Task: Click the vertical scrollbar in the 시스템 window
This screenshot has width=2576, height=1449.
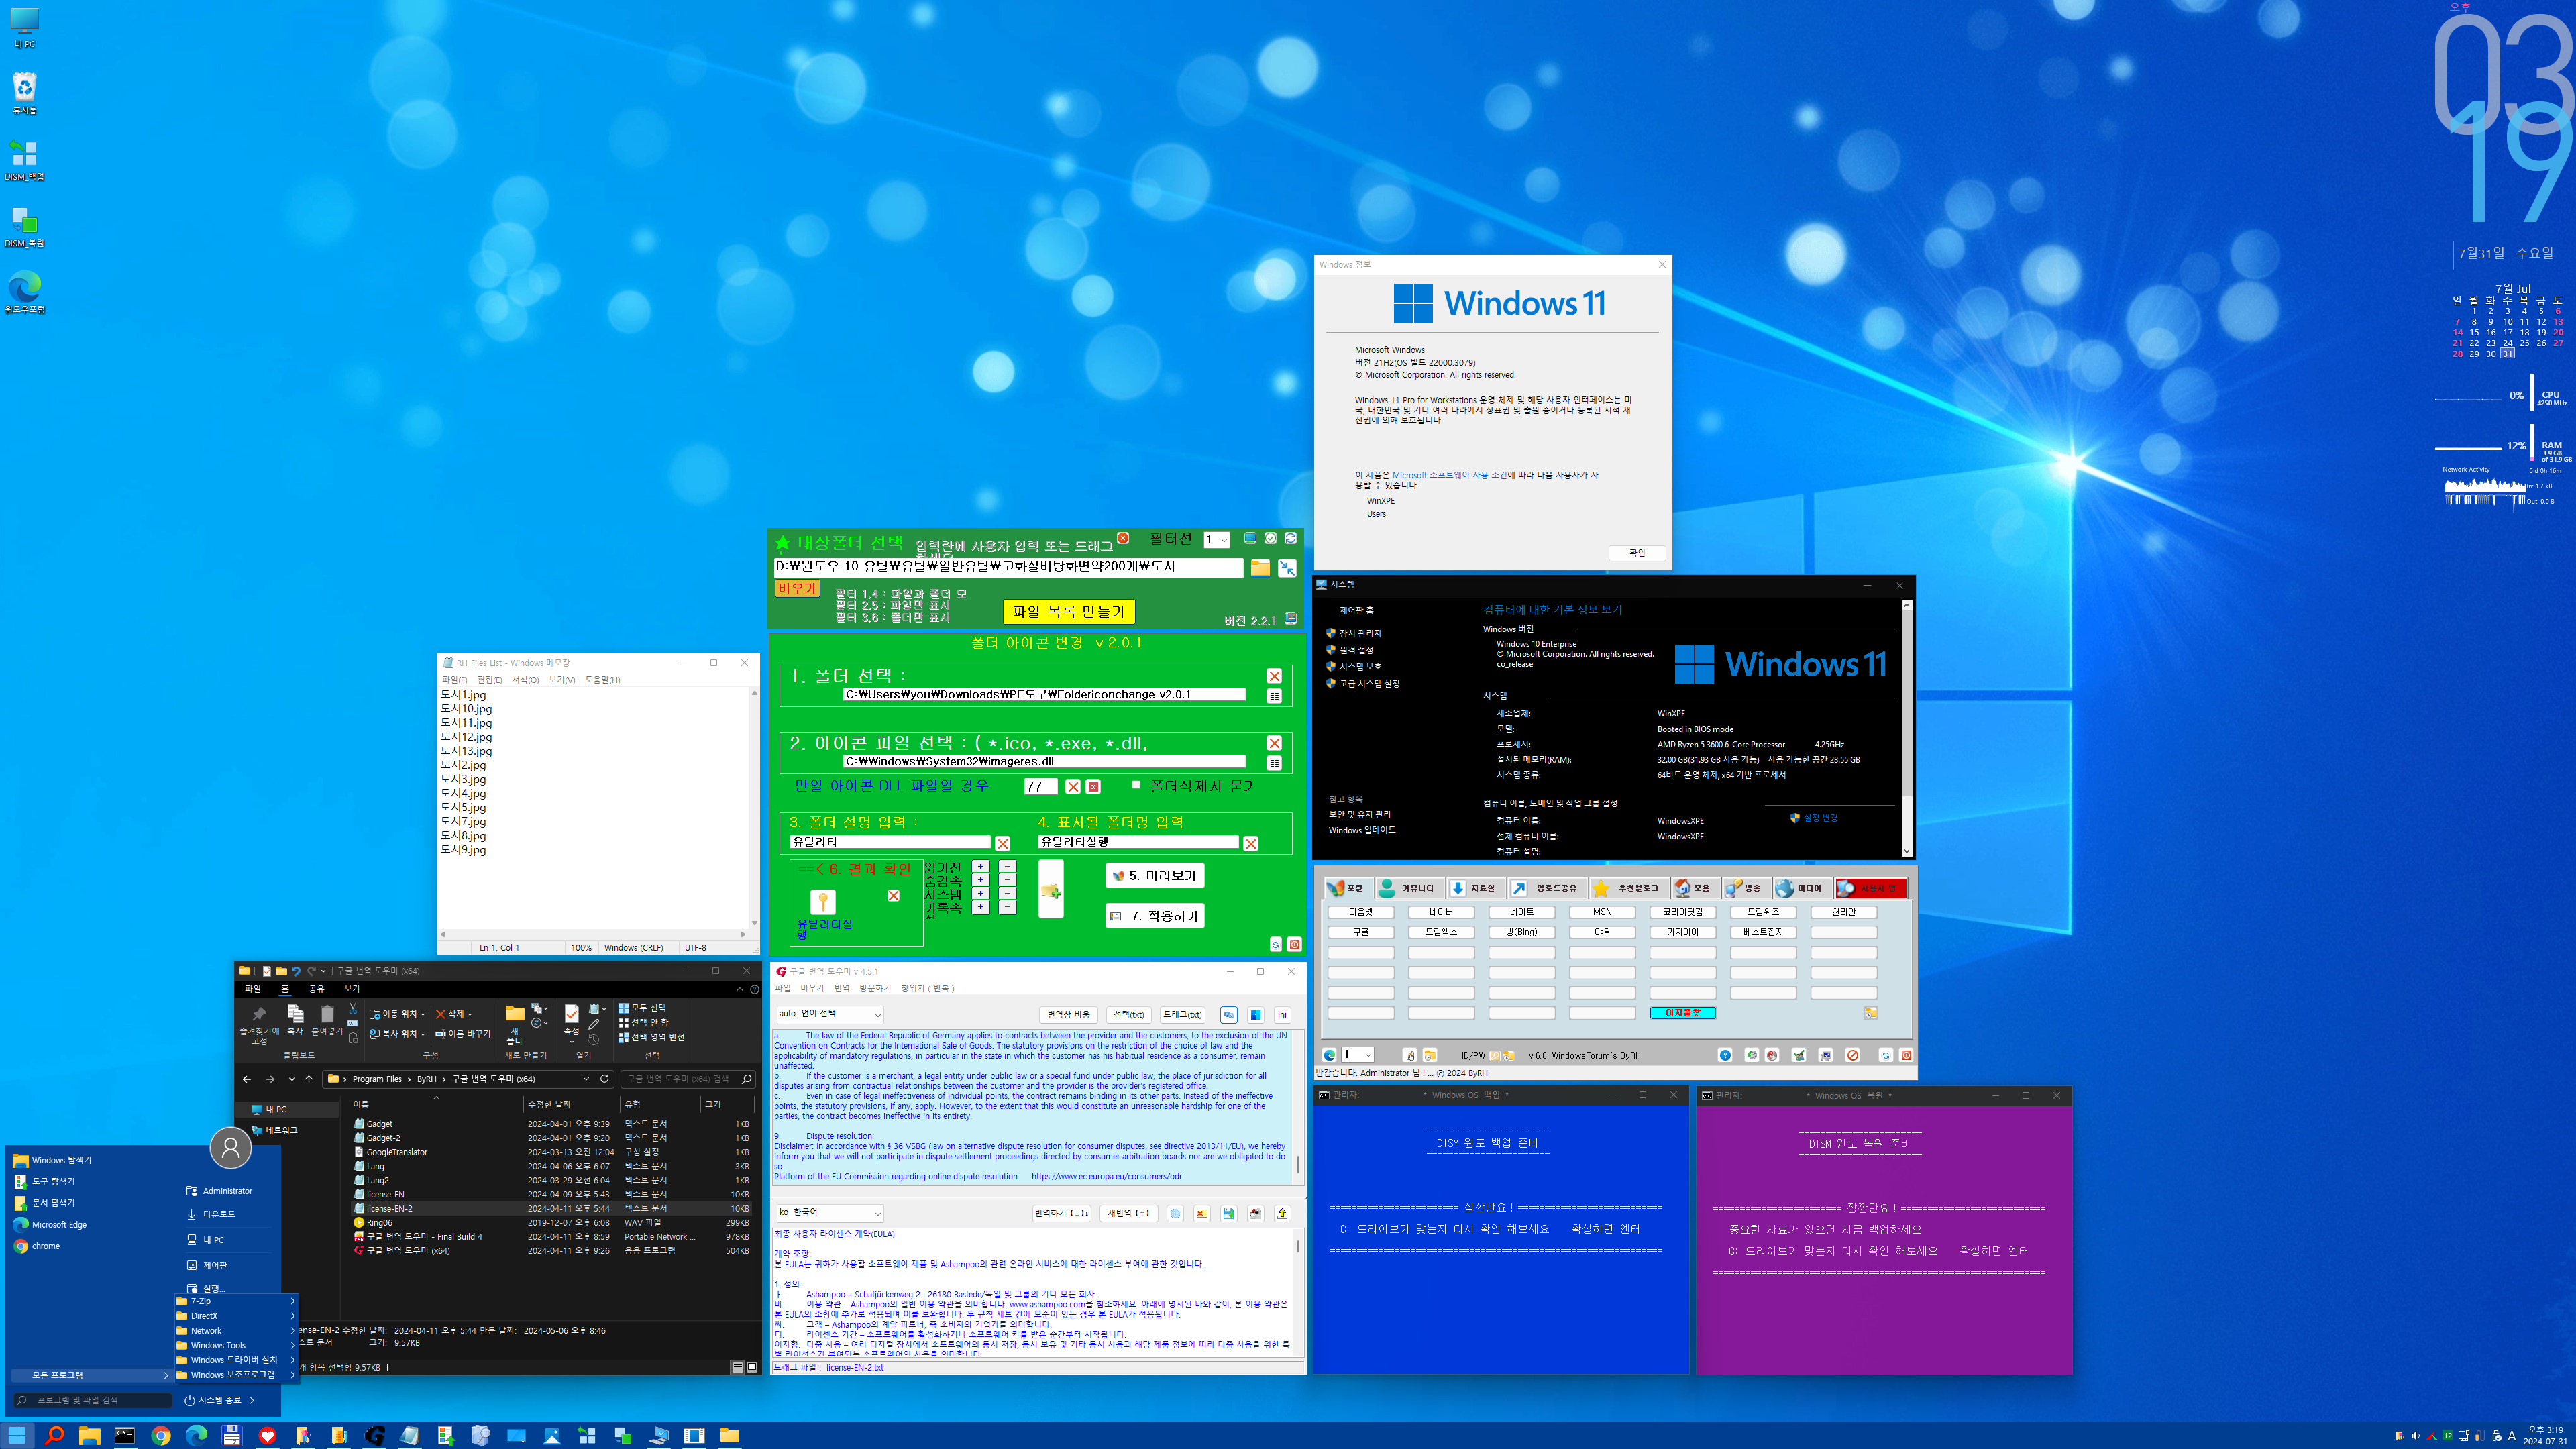Action: pos(1906,727)
